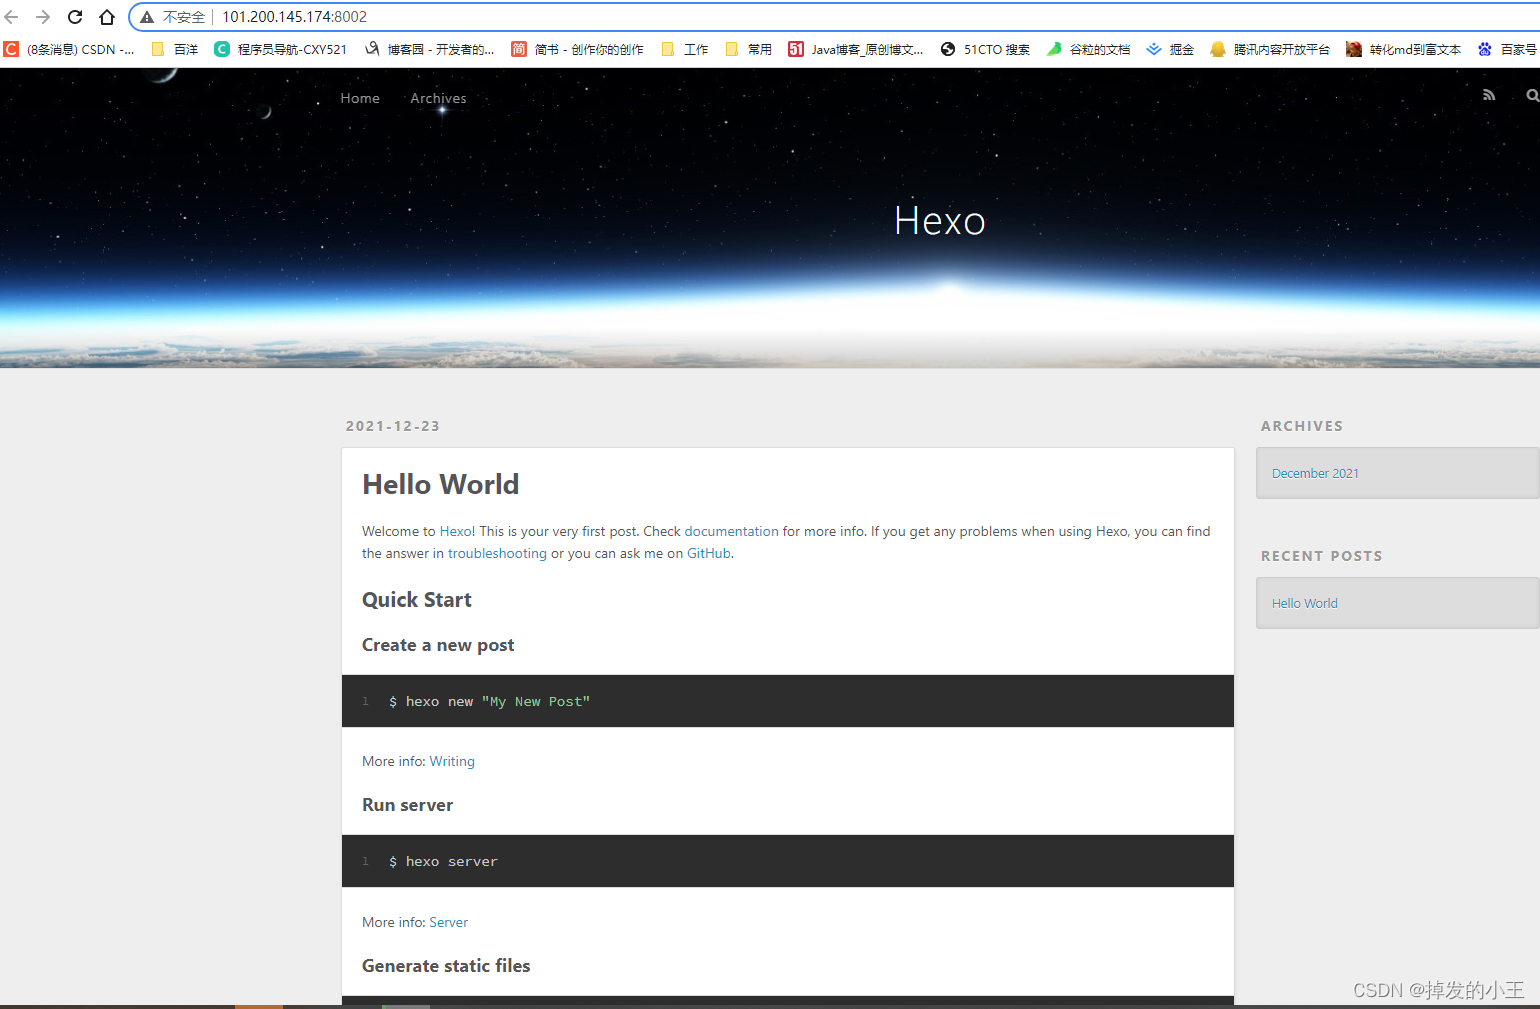Focus the address bar URL 101.200.145.174:8002
The height and width of the screenshot is (1009, 1540).
(x=294, y=17)
